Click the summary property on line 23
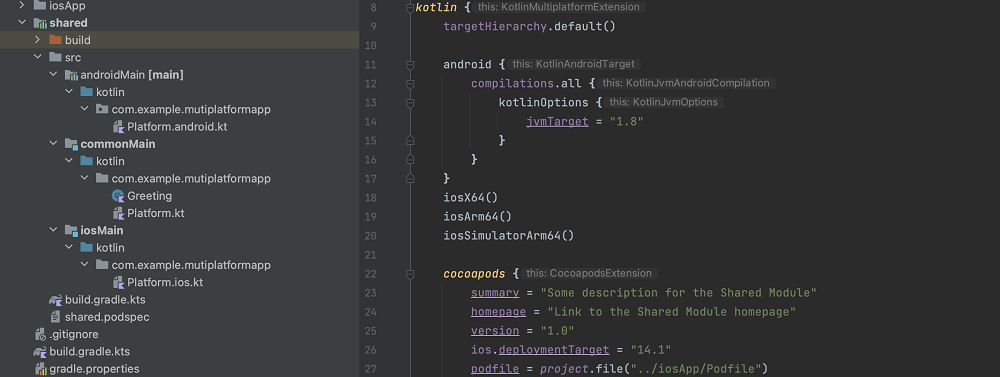The image size is (1000, 377). pos(495,293)
